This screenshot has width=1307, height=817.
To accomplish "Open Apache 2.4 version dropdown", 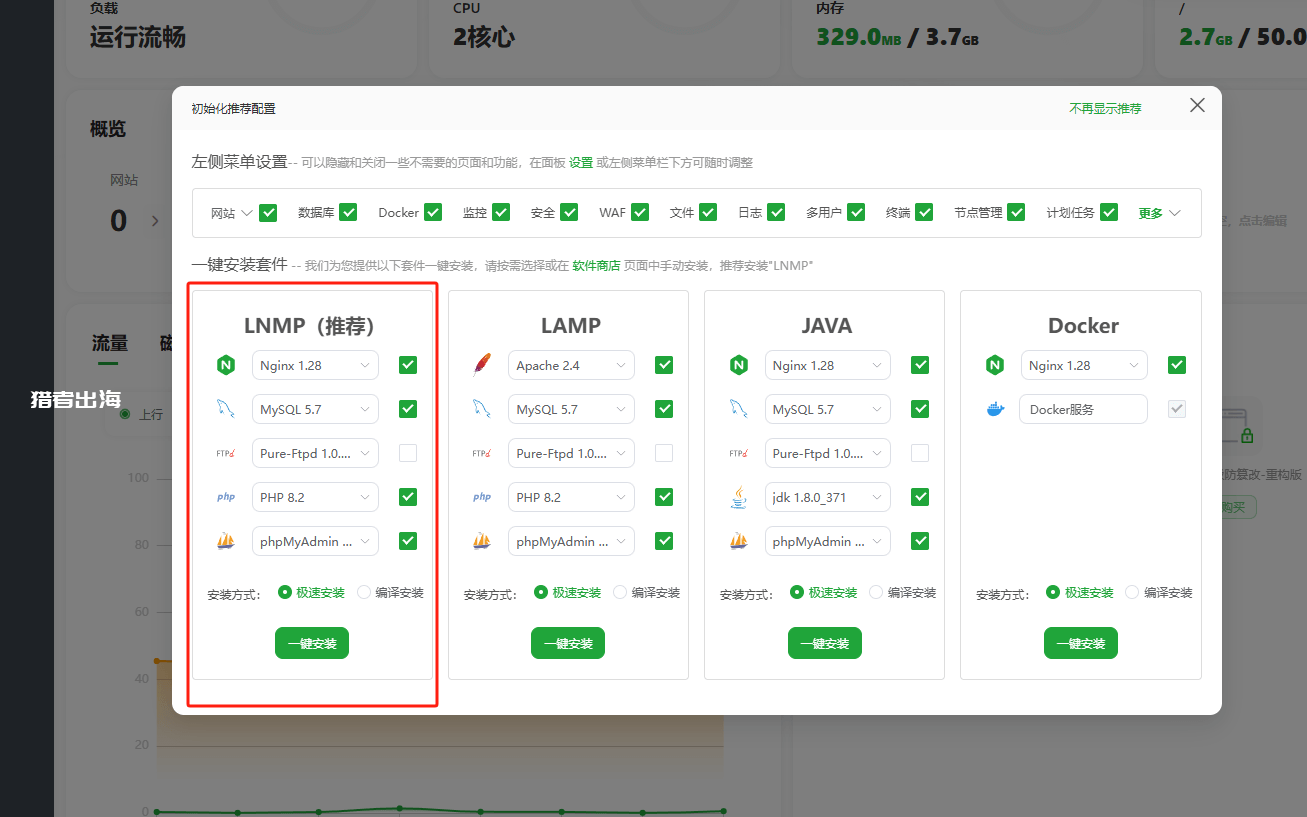I will [571, 365].
